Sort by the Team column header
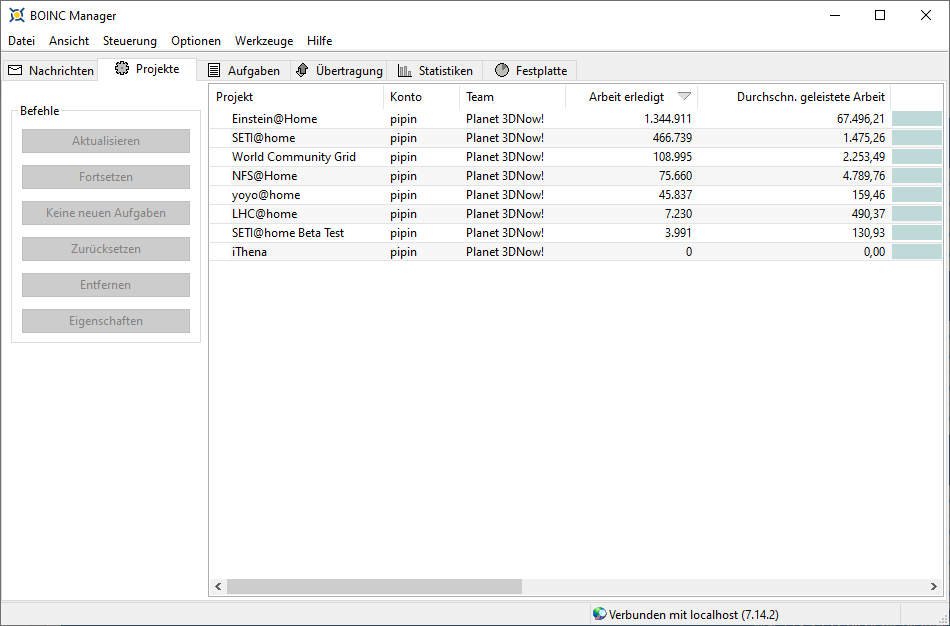The image size is (950, 626). [x=513, y=96]
